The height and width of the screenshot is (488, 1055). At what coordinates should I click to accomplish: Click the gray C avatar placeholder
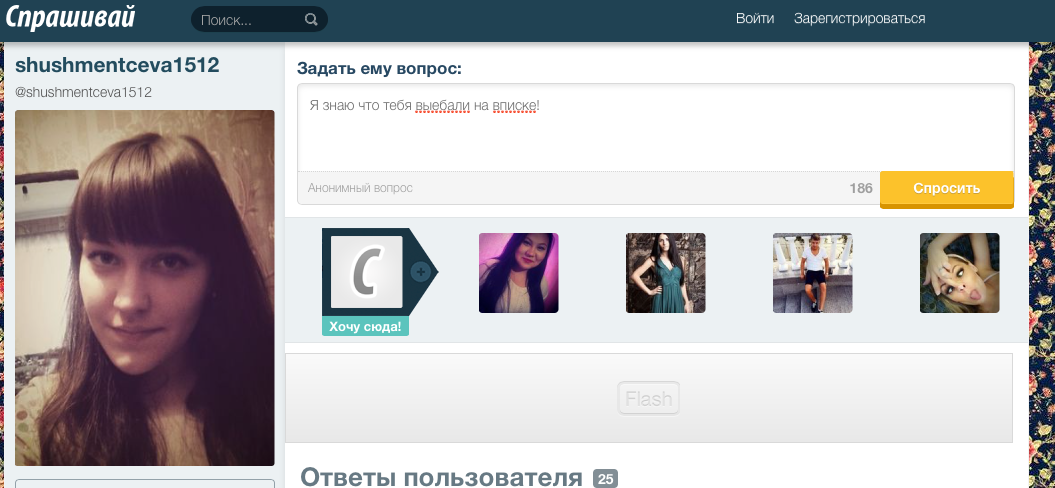(367, 272)
